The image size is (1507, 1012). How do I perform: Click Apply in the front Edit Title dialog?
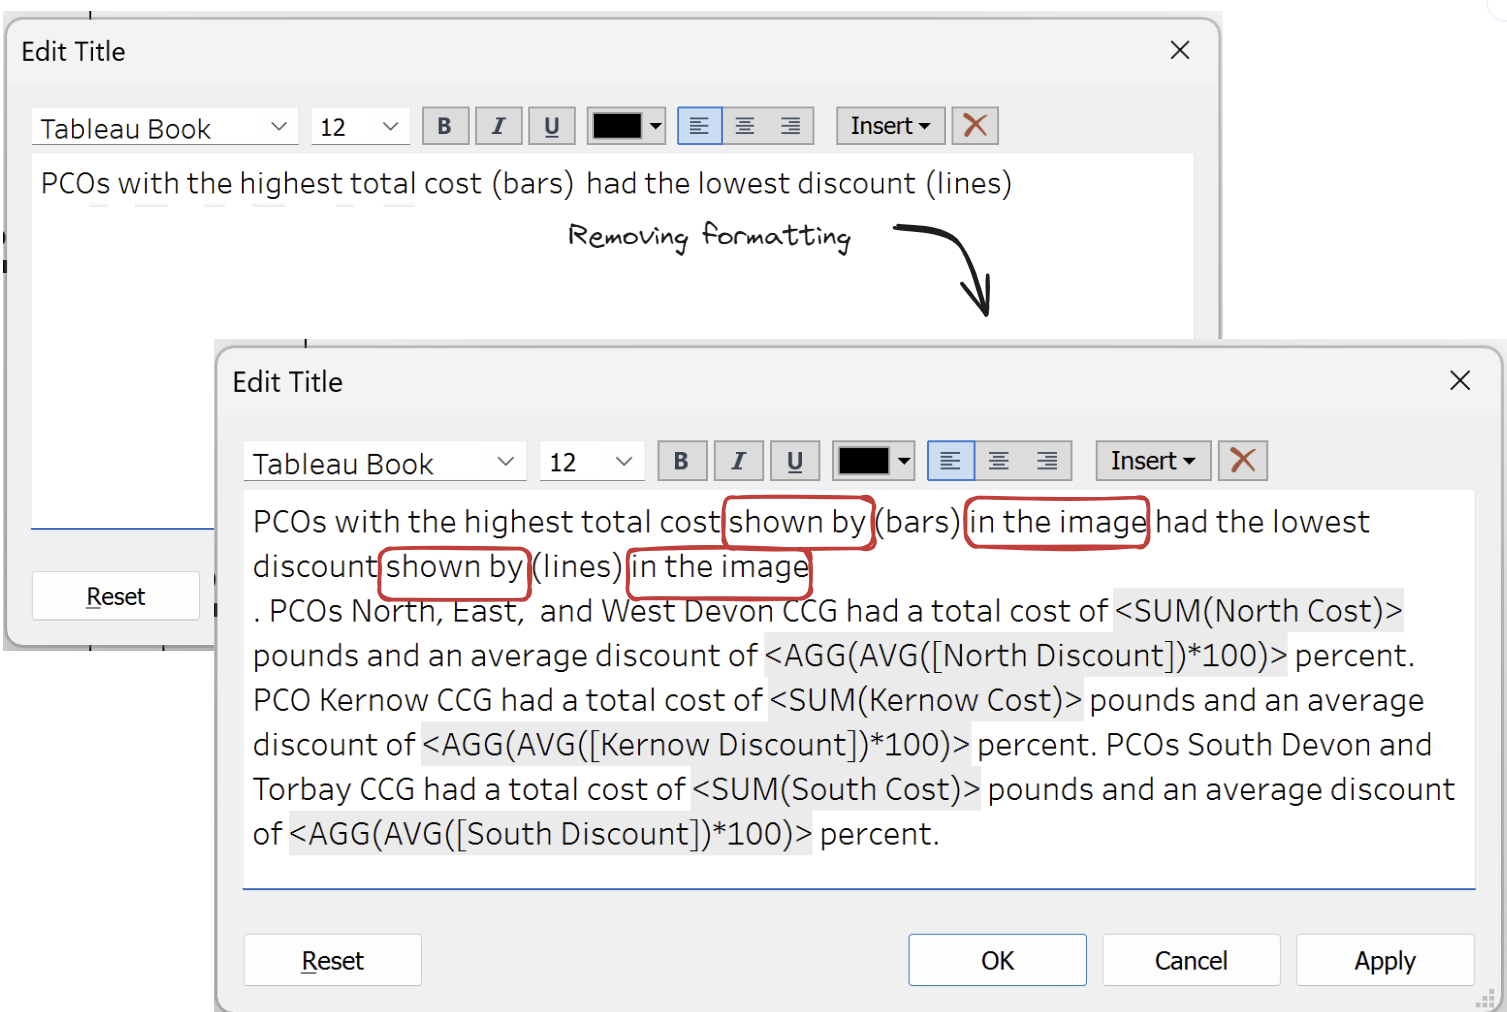point(1385,960)
